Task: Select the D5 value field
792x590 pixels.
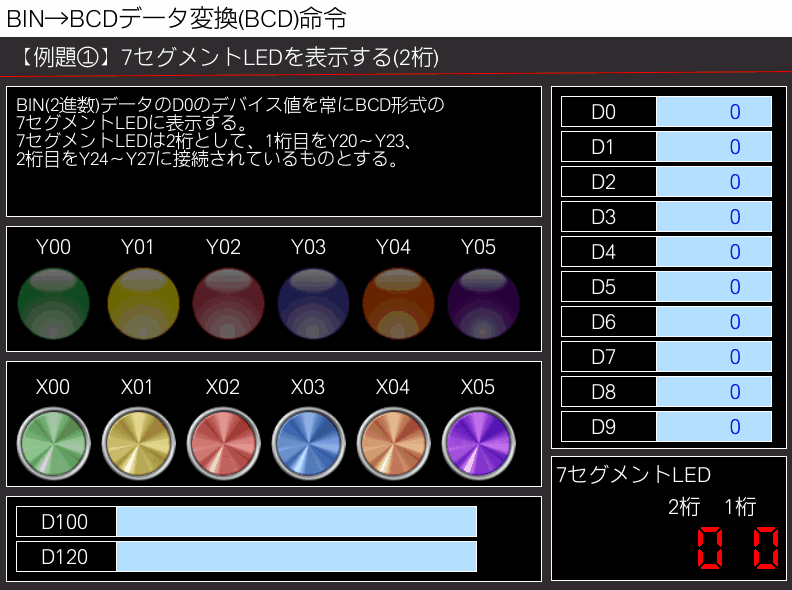Action: tap(714, 286)
